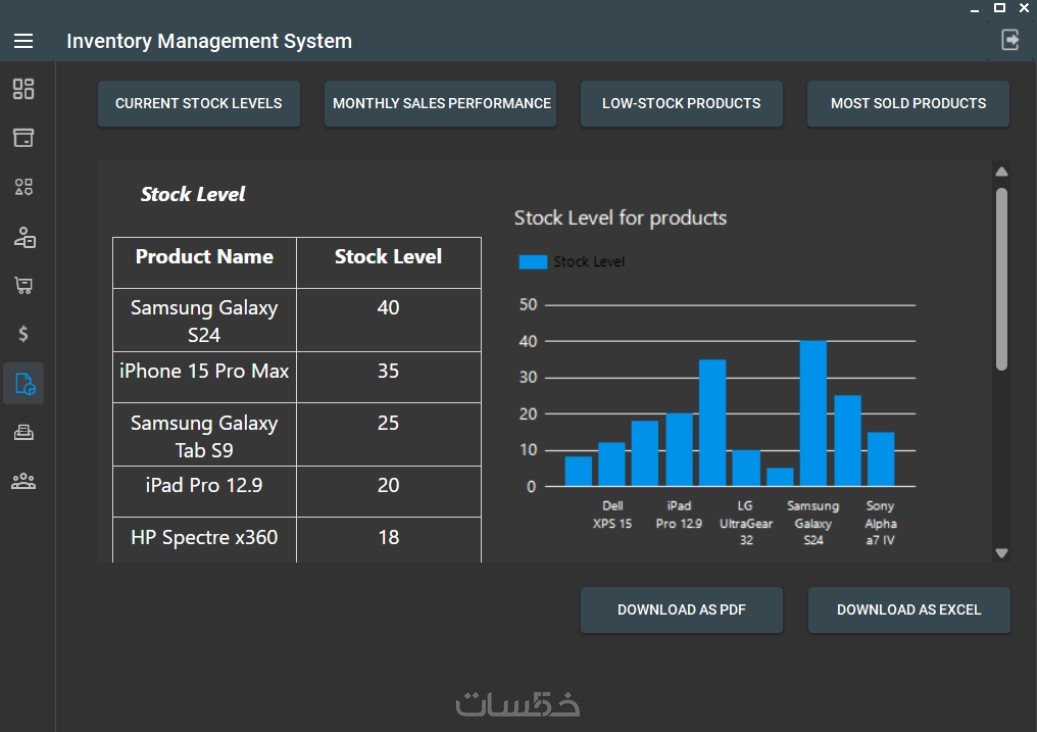Open the supplier person icon in sidebar
The image size is (1037, 732).
(x=24, y=237)
